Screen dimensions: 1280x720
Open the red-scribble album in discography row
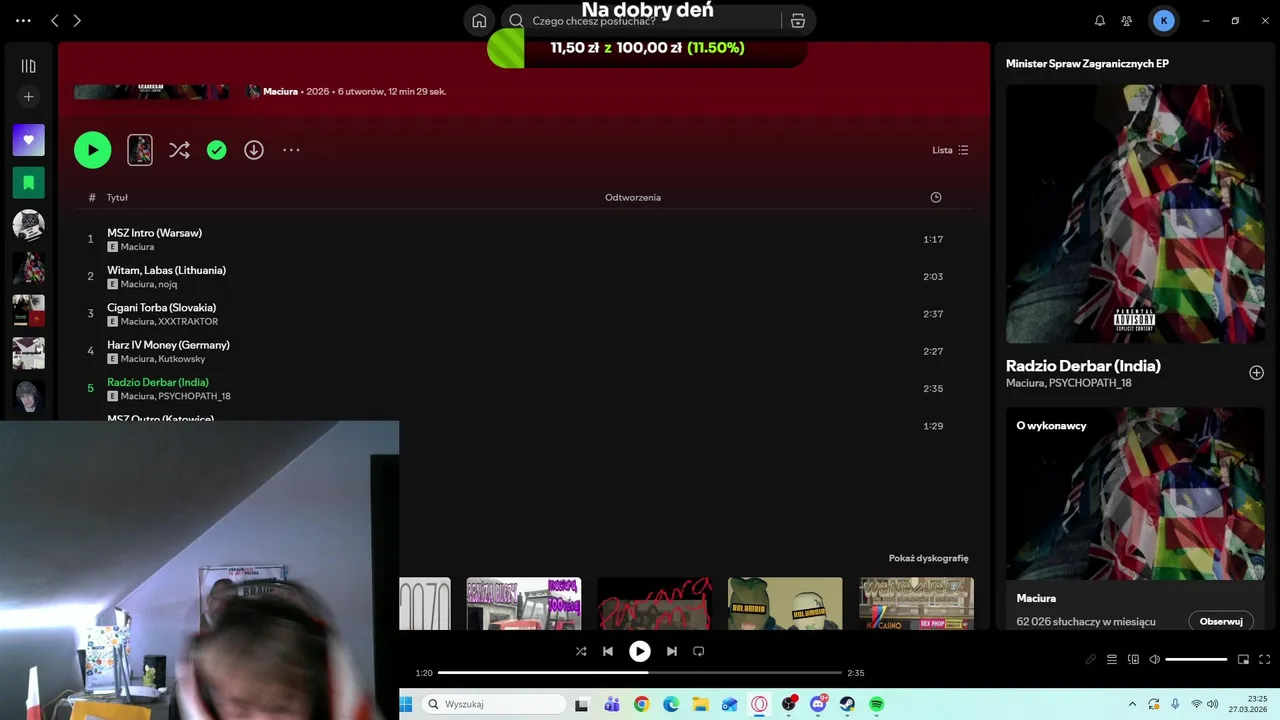[x=654, y=603]
